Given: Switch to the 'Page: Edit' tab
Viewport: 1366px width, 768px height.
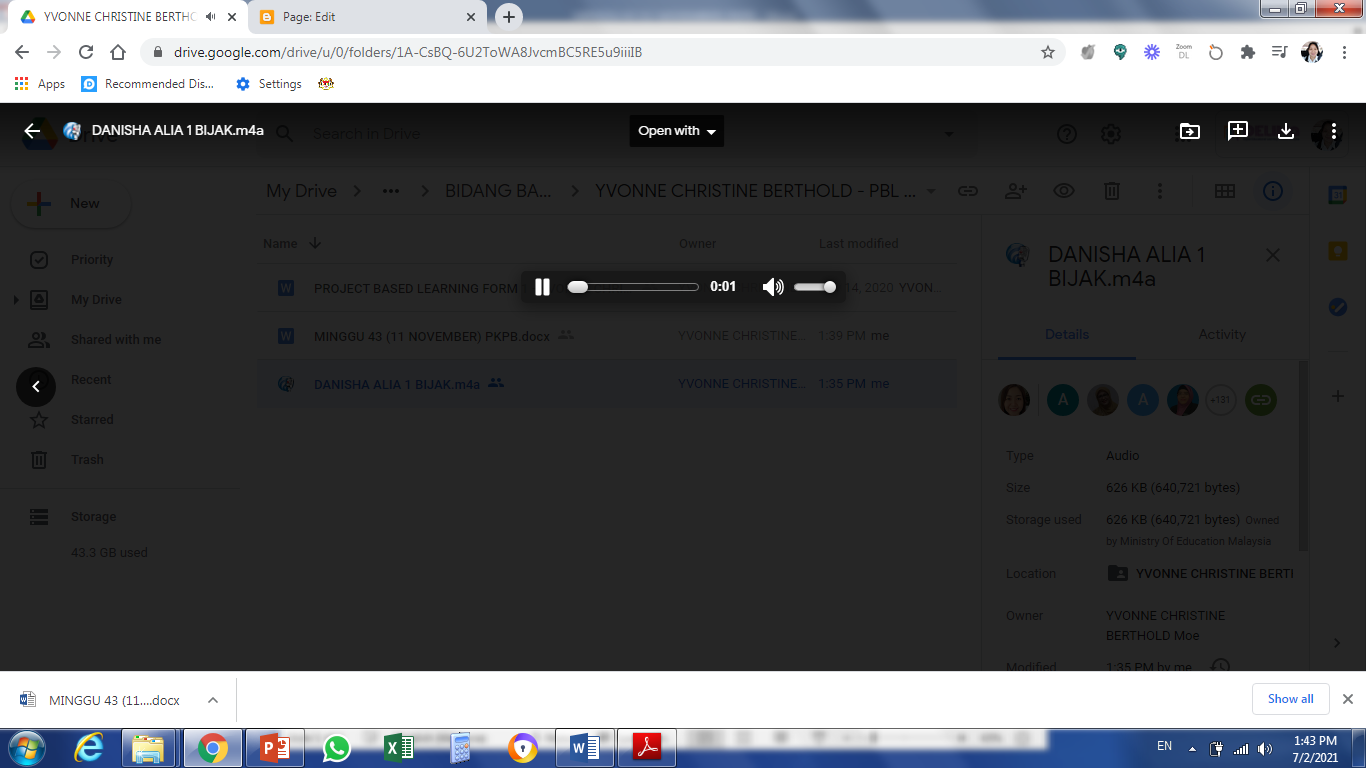Looking at the screenshot, I should [367, 17].
